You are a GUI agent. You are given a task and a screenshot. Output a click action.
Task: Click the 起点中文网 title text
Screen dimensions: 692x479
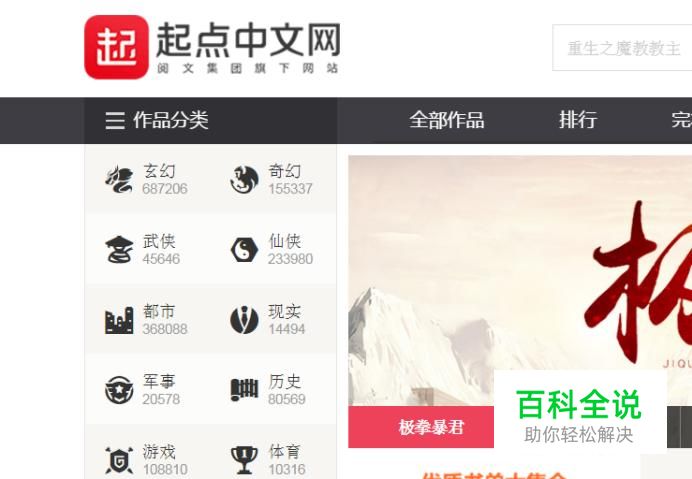(x=248, y=40)
